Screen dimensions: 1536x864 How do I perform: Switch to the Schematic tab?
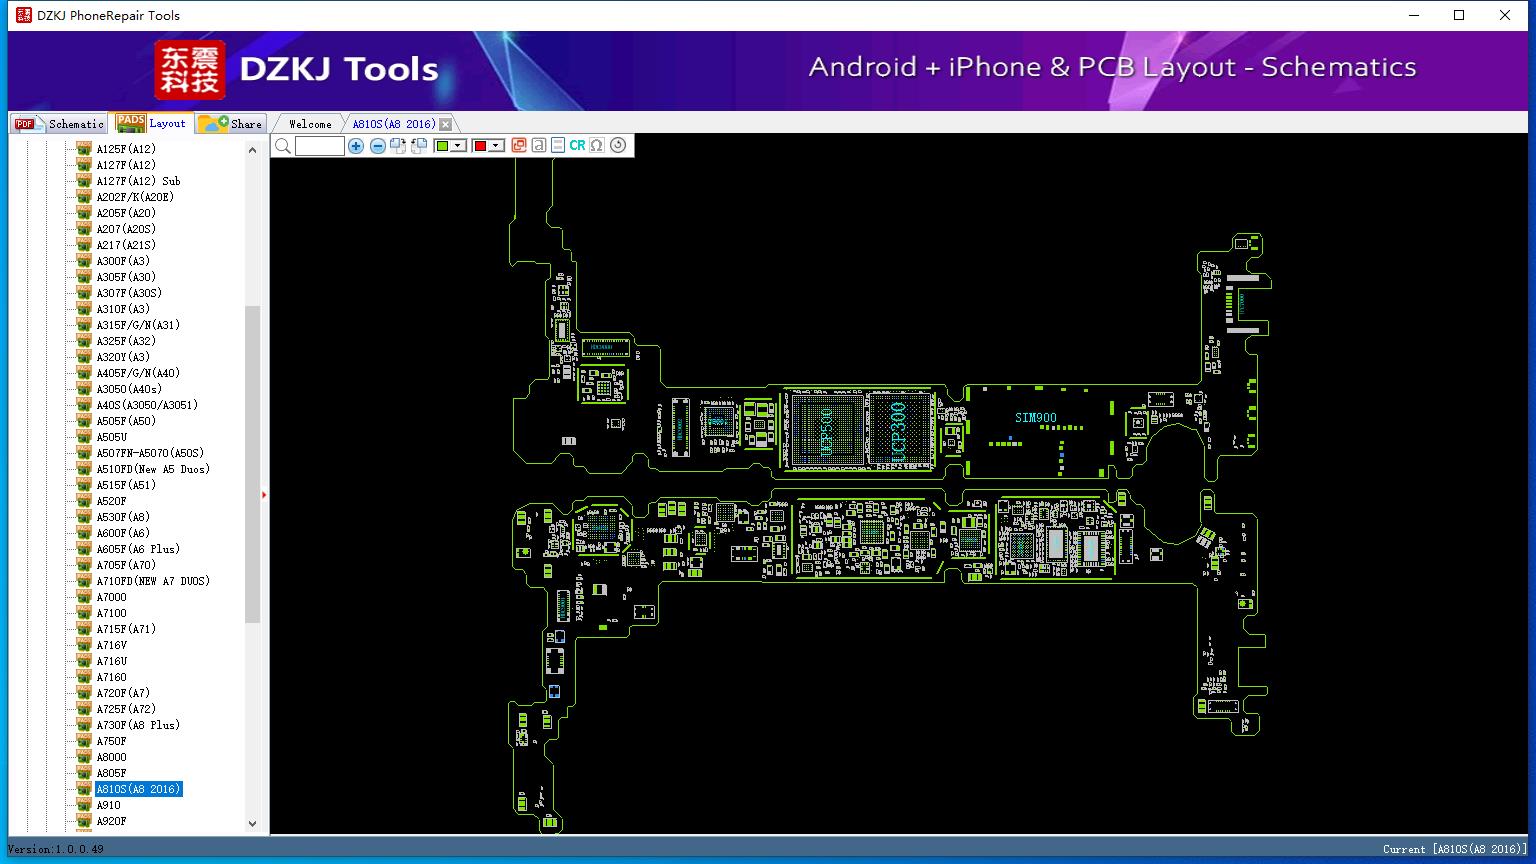(59, 124)
